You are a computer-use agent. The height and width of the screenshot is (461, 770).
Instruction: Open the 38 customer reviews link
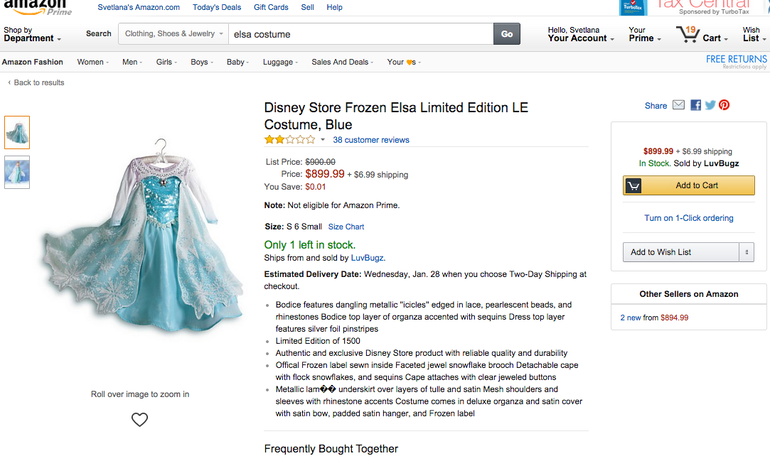tap(371, 140)
